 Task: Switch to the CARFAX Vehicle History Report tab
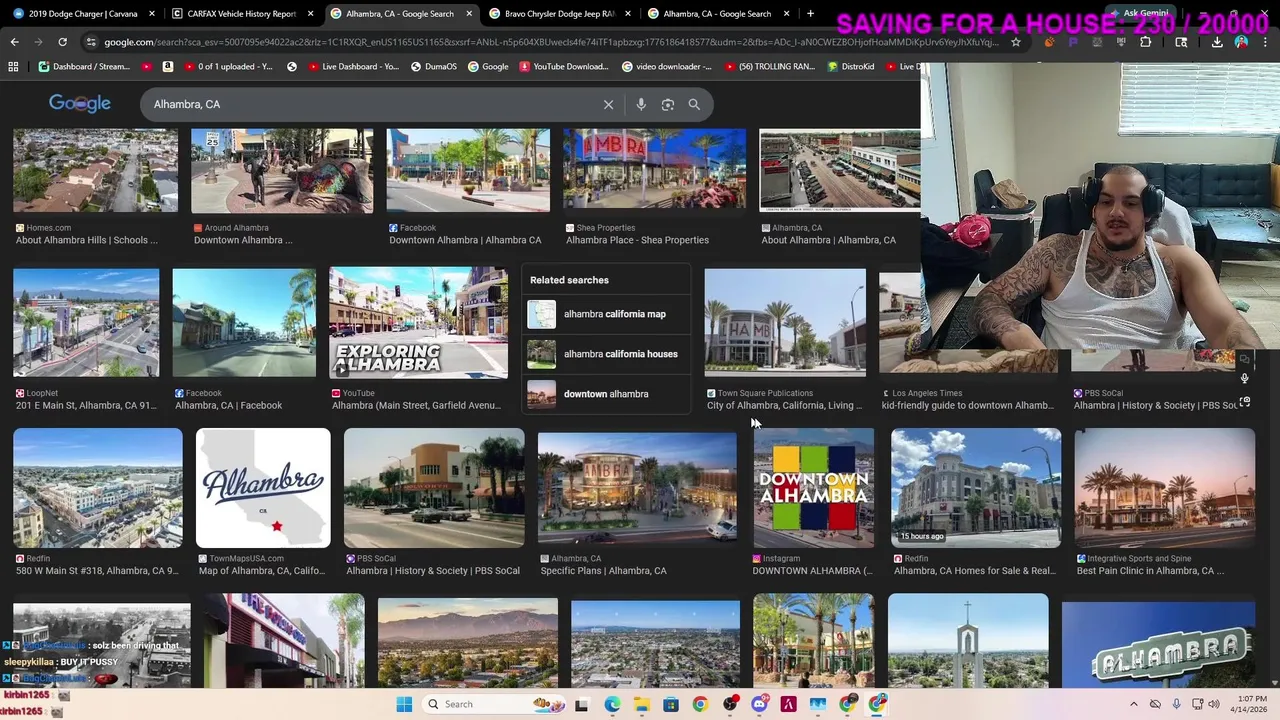click(242, 14)
